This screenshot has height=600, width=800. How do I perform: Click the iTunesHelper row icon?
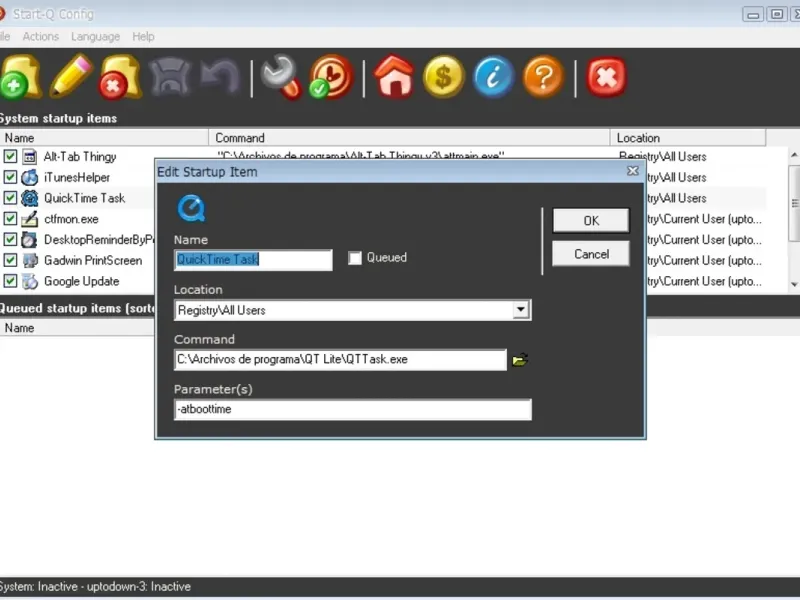point(30,178)
